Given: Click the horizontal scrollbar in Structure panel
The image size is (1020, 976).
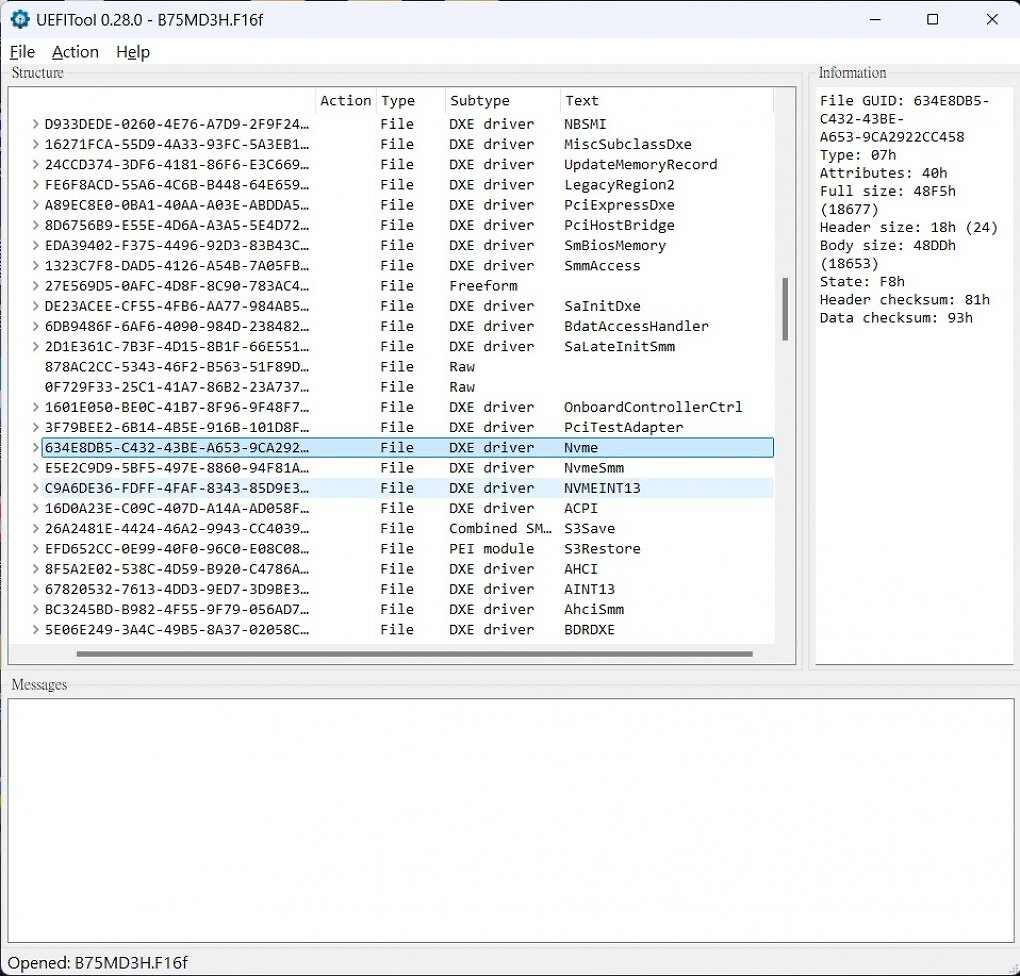Looking at the screenshot, I should point(414,653).
